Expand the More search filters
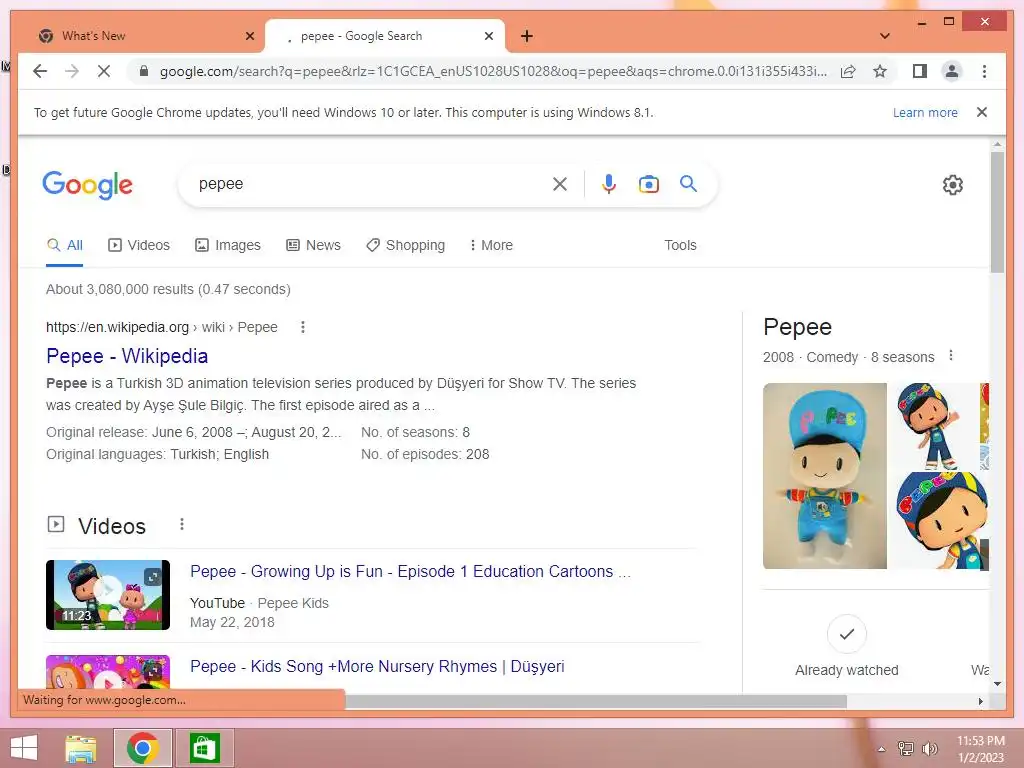Viewport: 1024px width, 768px height. [491, 246]
